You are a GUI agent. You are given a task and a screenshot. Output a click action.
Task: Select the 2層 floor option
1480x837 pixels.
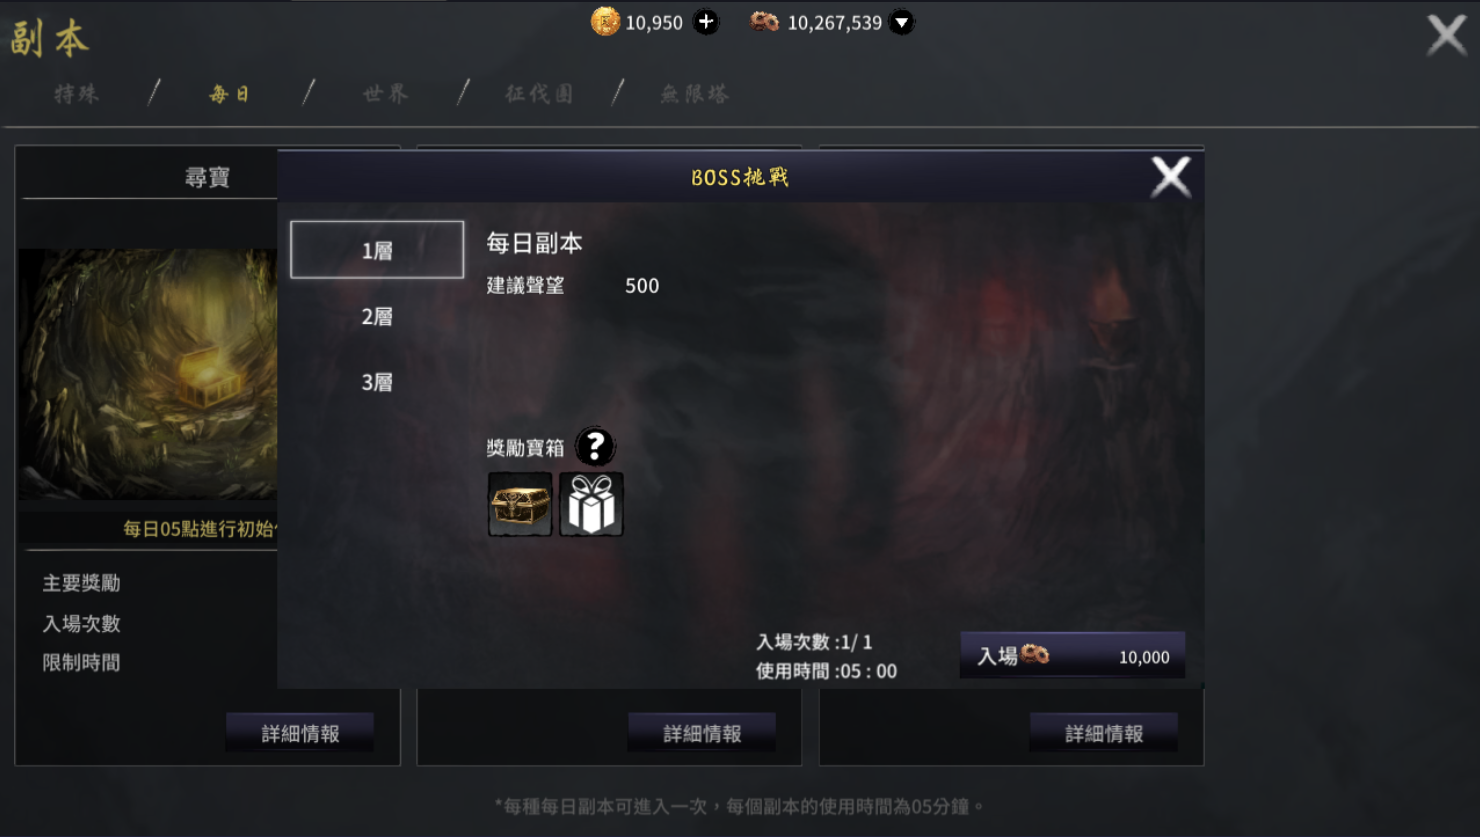pos(377,317)
